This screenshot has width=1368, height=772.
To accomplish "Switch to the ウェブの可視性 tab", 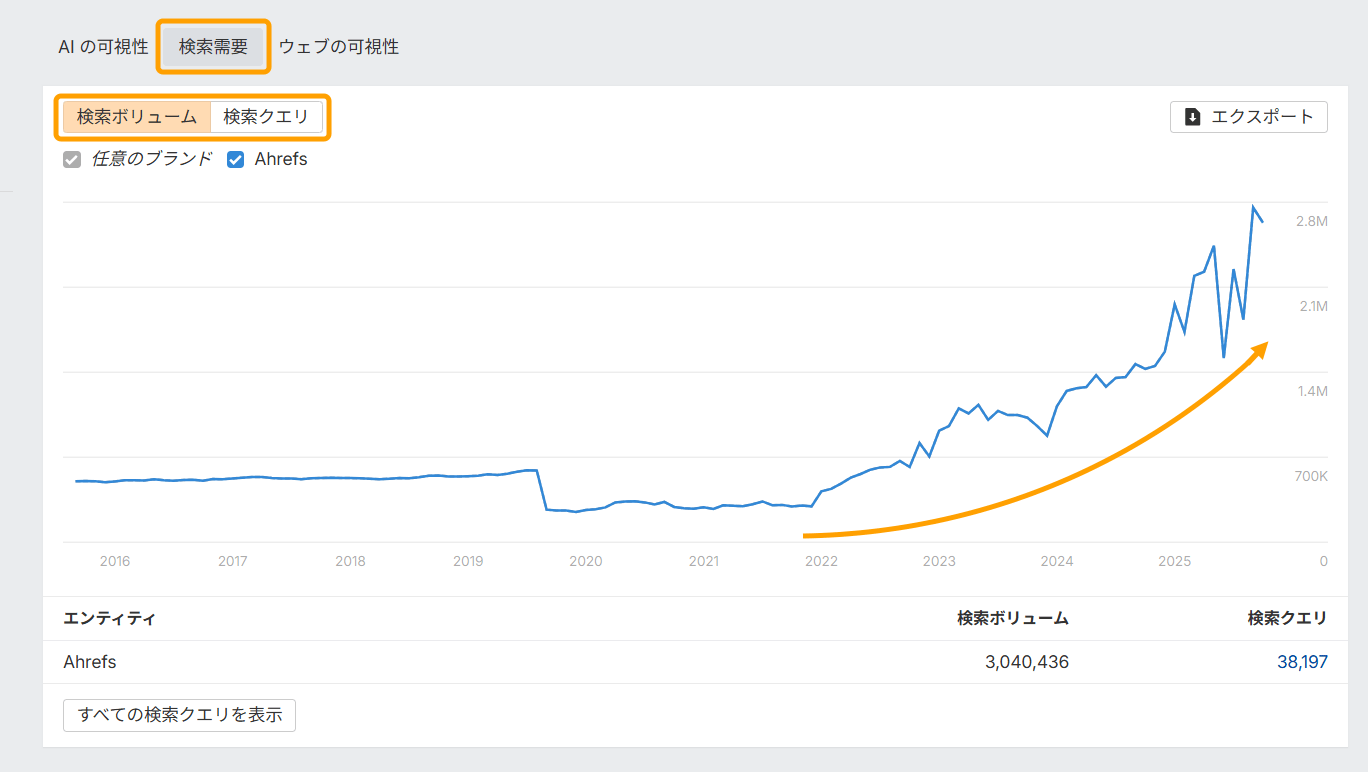I will coord(338,47).
